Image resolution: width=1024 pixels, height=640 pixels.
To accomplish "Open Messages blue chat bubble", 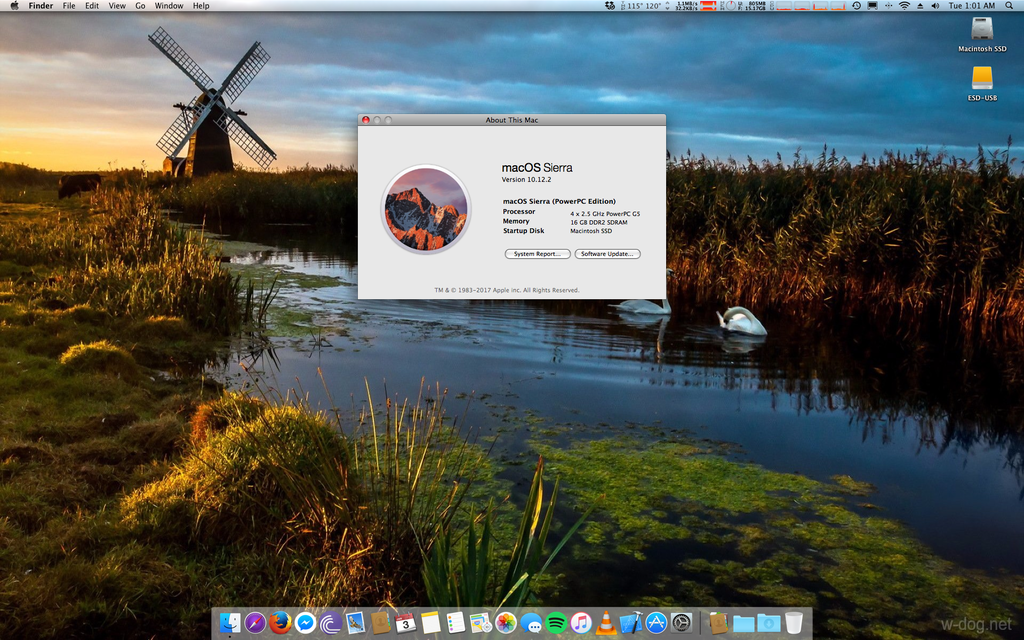I will coord(531,623).
